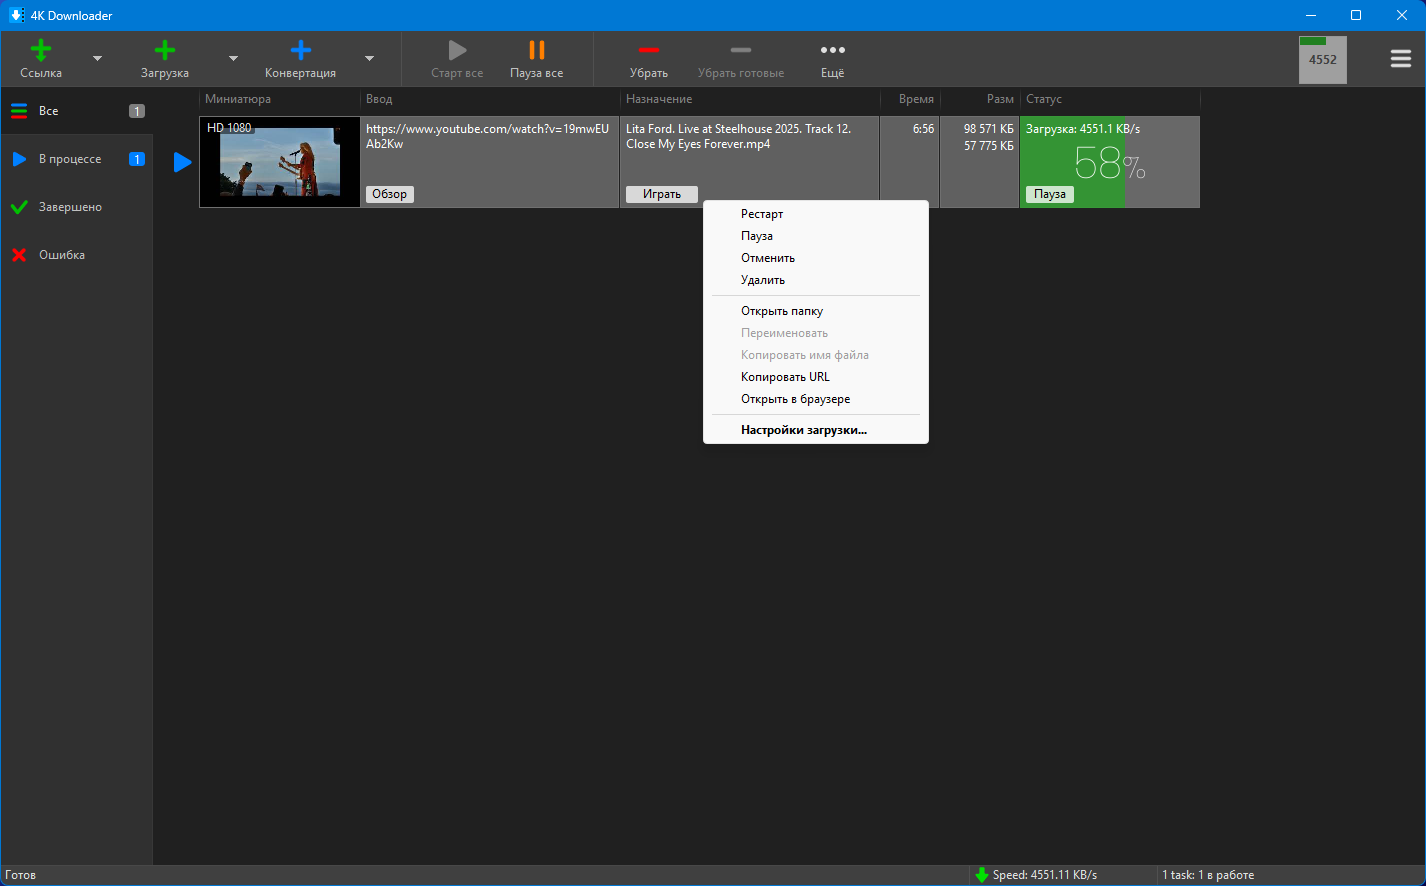Open the hamburger main menu icon
1426x886 pixels.
pyautogui.click(x=1401, y=59)
